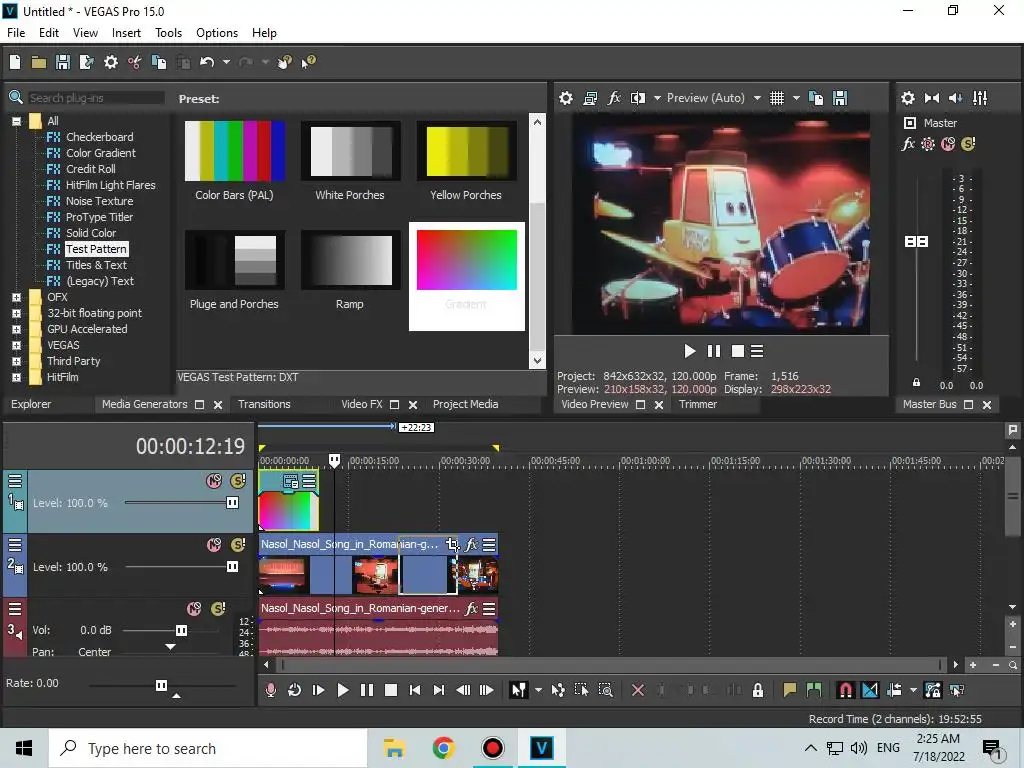Screen dimensions: 1024x768
Task: Go to start of project
Action: (x=415, y=690)
